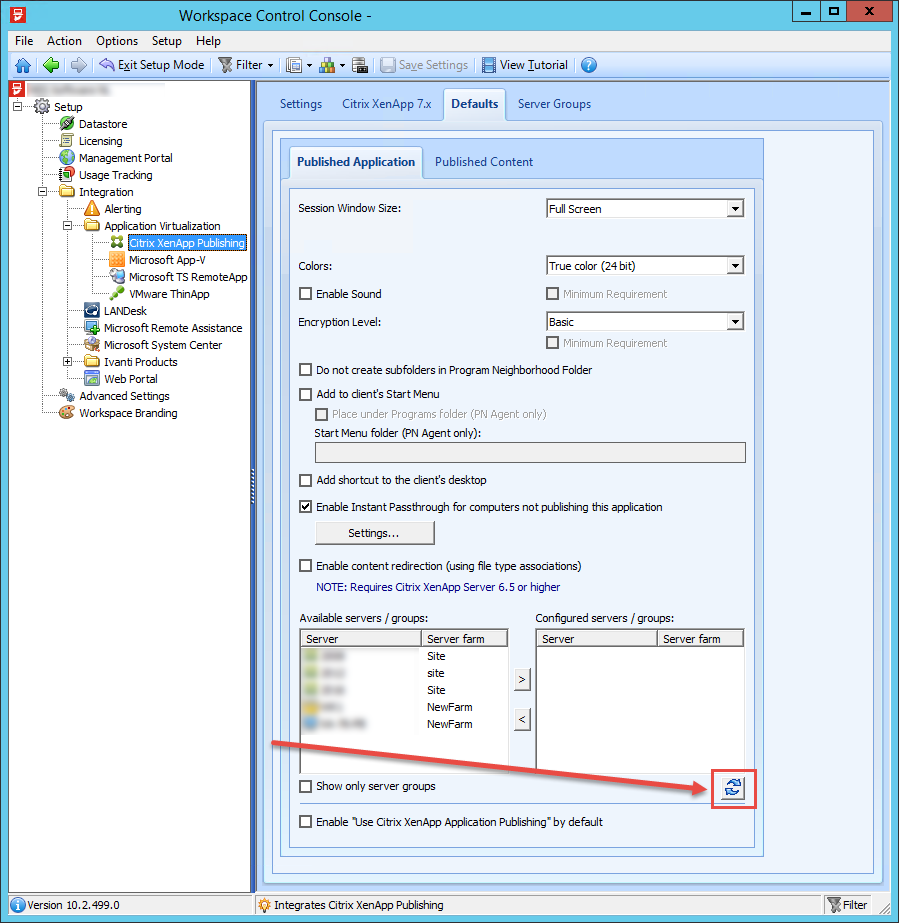
Task: Open the Server Groups tab
Action: pos(554,103)
